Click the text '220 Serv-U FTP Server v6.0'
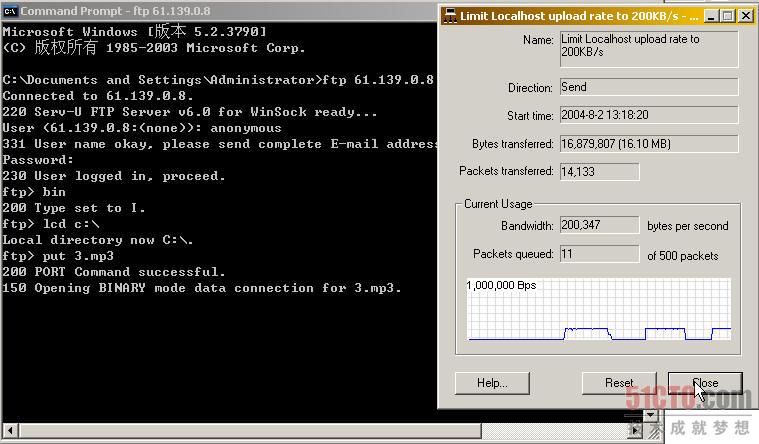Image resolution: width=759 pixels, height=444 pixels. pos(106,112)
